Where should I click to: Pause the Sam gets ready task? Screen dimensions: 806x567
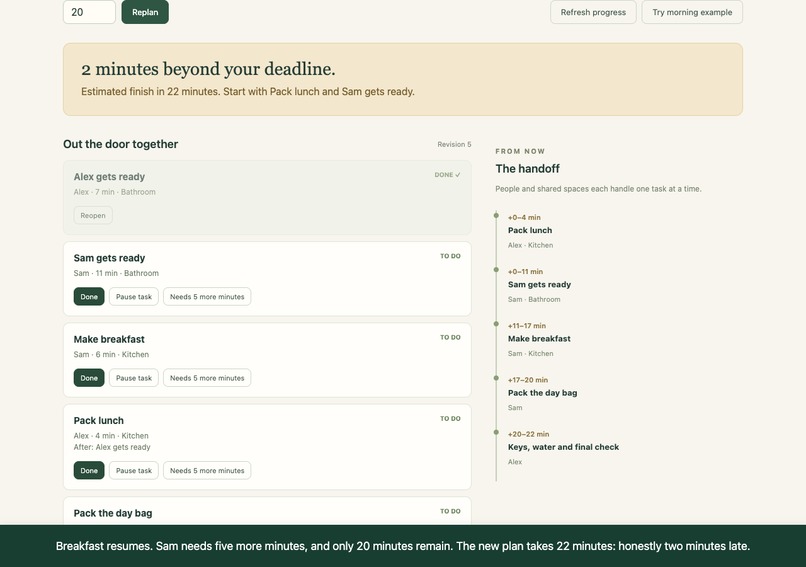coord(134,297)
